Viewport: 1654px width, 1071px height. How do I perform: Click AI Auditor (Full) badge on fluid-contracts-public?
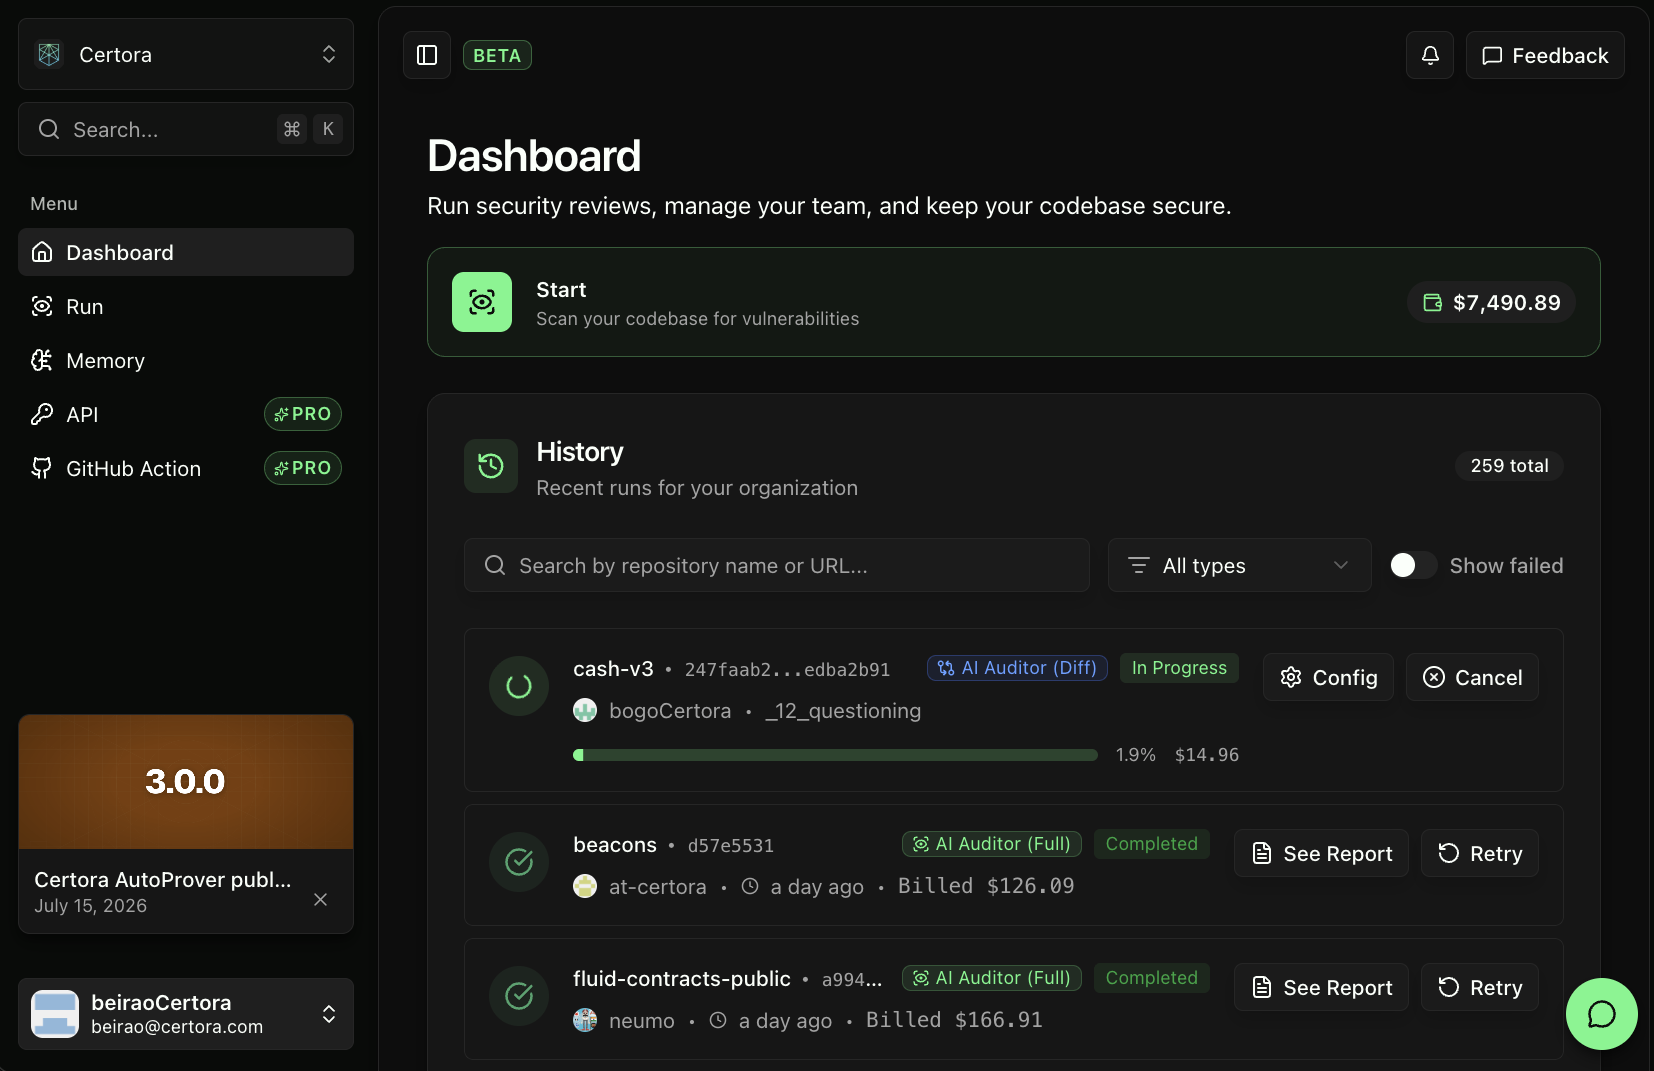(991, 978)
